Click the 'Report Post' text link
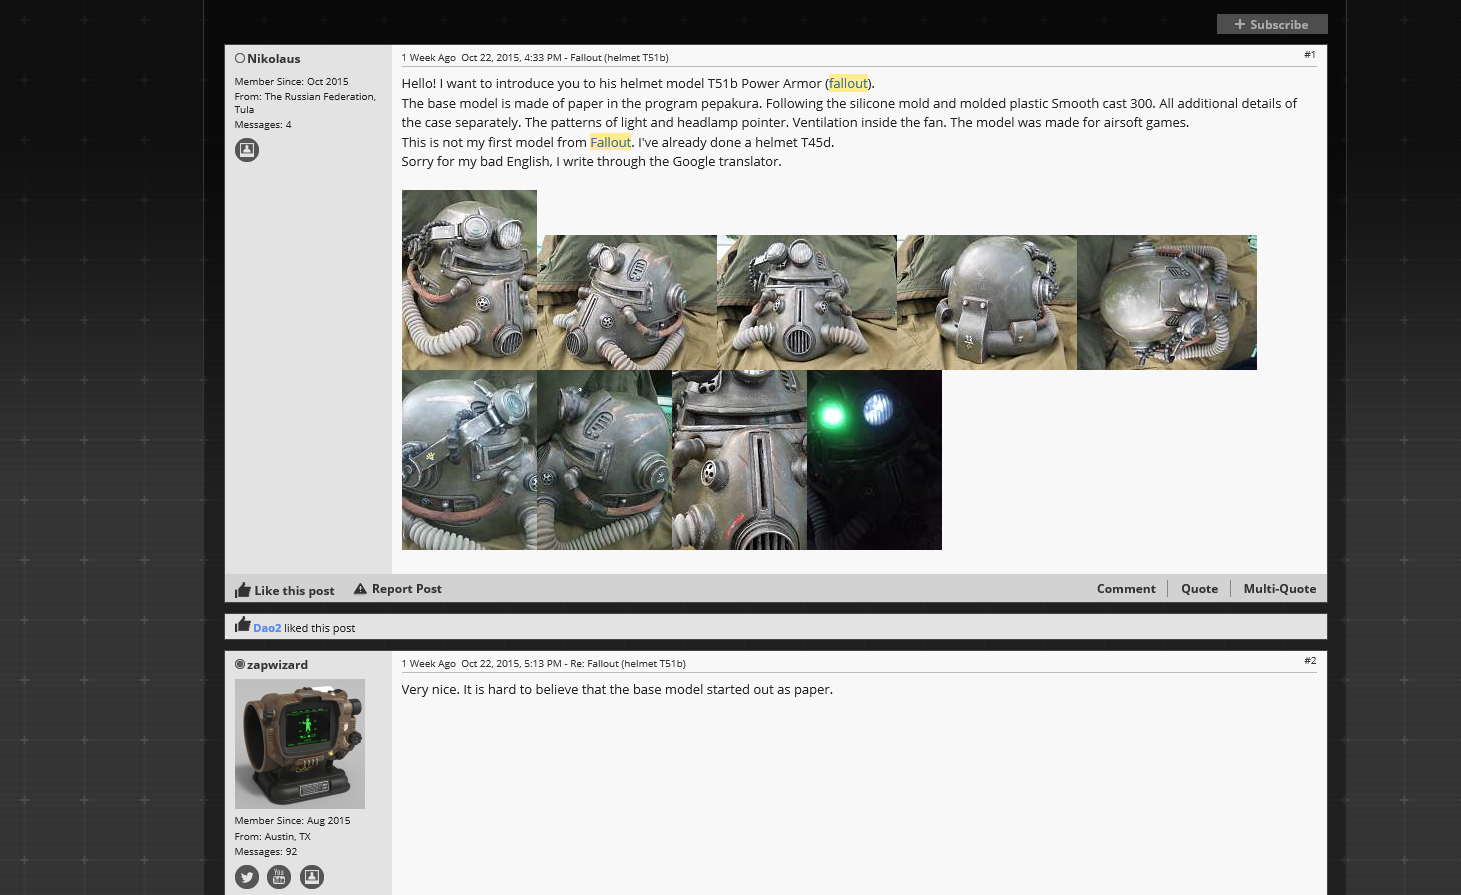 point(407,589)
